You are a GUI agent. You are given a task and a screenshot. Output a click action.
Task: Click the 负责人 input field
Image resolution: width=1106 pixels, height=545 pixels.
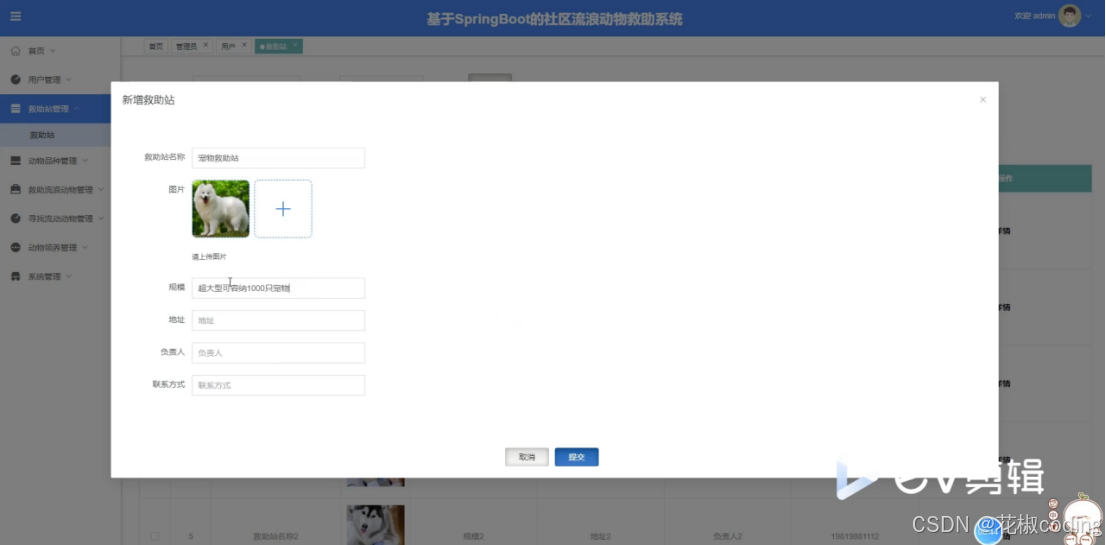tap(278, 353)
